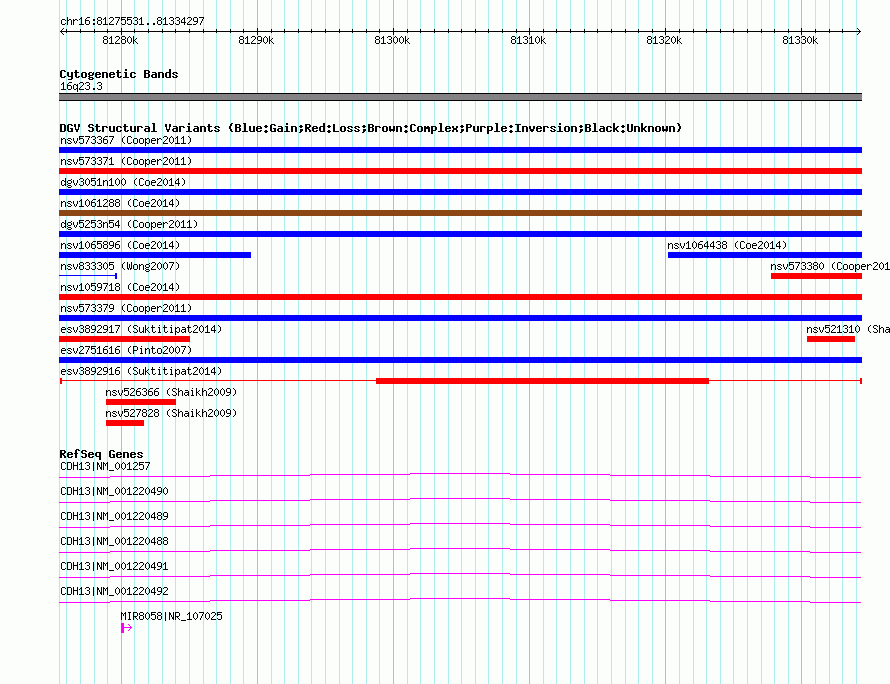
Task: Open nsv527828 (Shaikh2009) label
Action: (x=171, y=413)
